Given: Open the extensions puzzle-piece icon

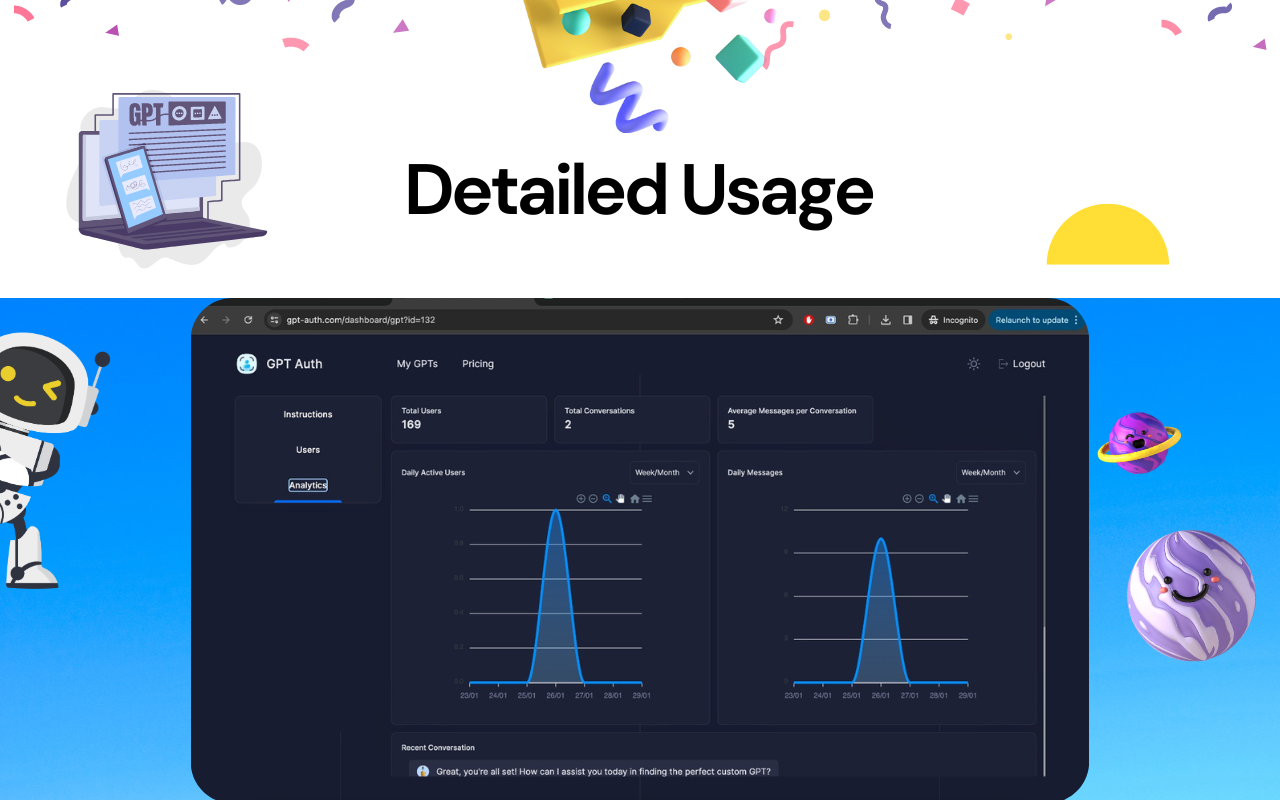Looking at the screenshot, I should (x=853, y=320).
